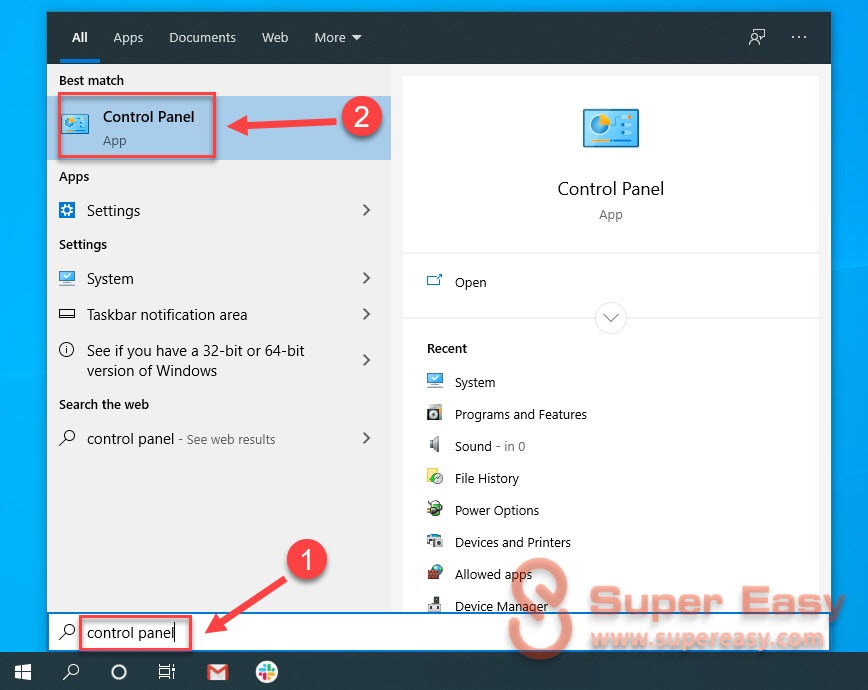This screenshot has height=690, width=868.
Task: Expand the web results chevron
Action: click(x=366, y=438)
